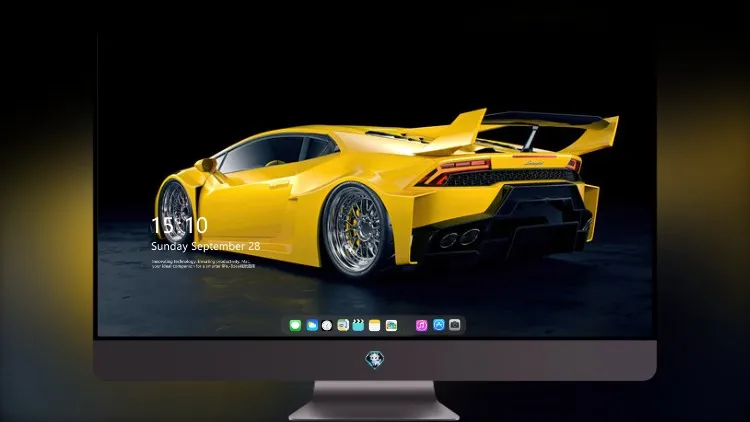Click the Sunday September 28 date text
750x422 pixels.
(x=206, y=246)
